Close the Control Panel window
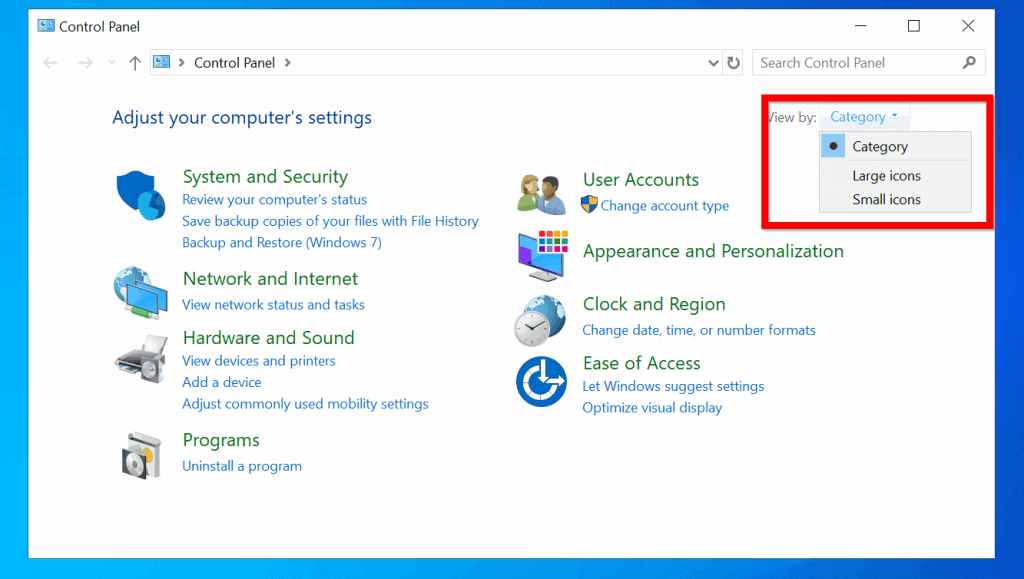The width and height of the screenshot is (1024, 579). (x=968, y=26)
